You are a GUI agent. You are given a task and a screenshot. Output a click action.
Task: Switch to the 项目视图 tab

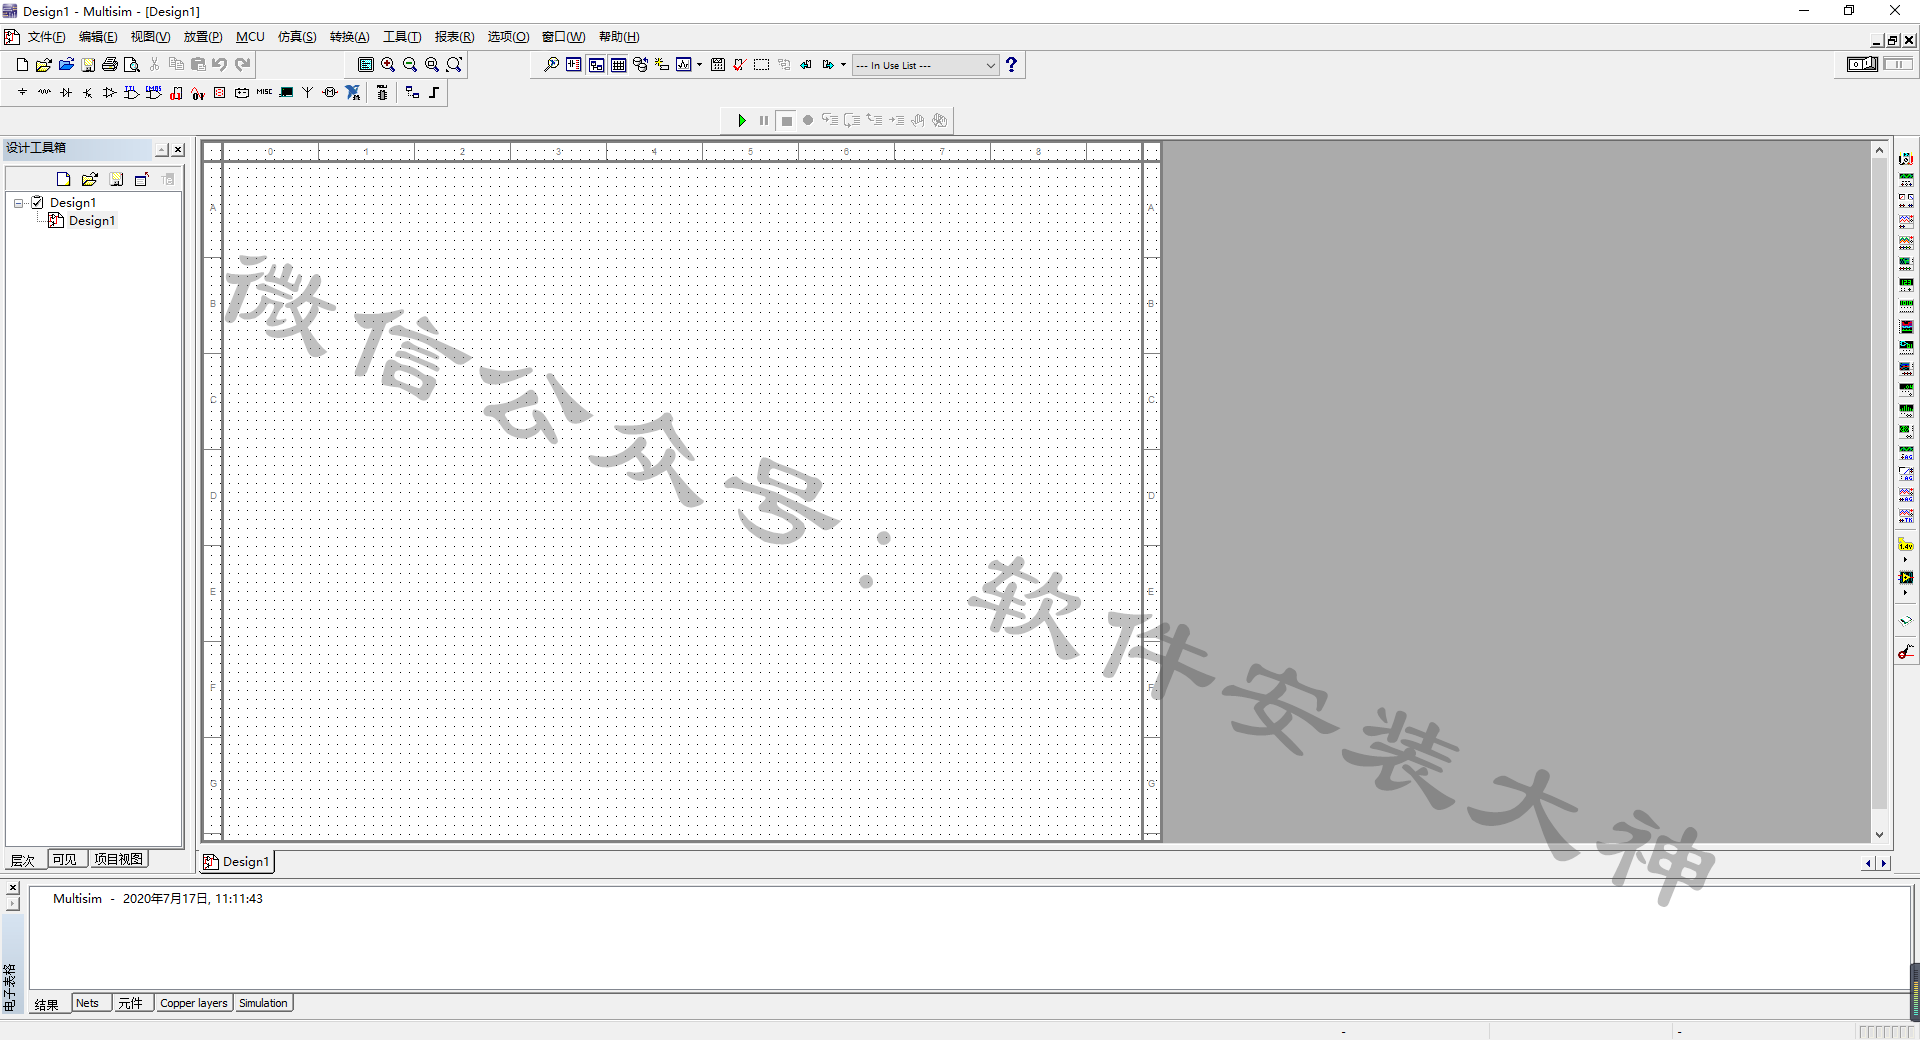pos(118,859)
